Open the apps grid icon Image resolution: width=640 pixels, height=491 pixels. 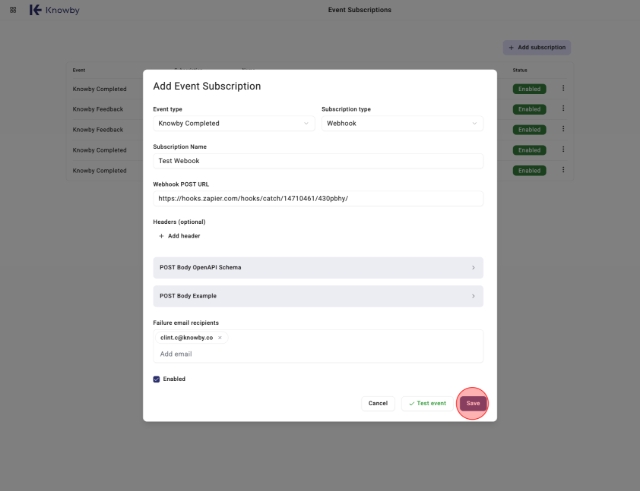tap(13, 10)
